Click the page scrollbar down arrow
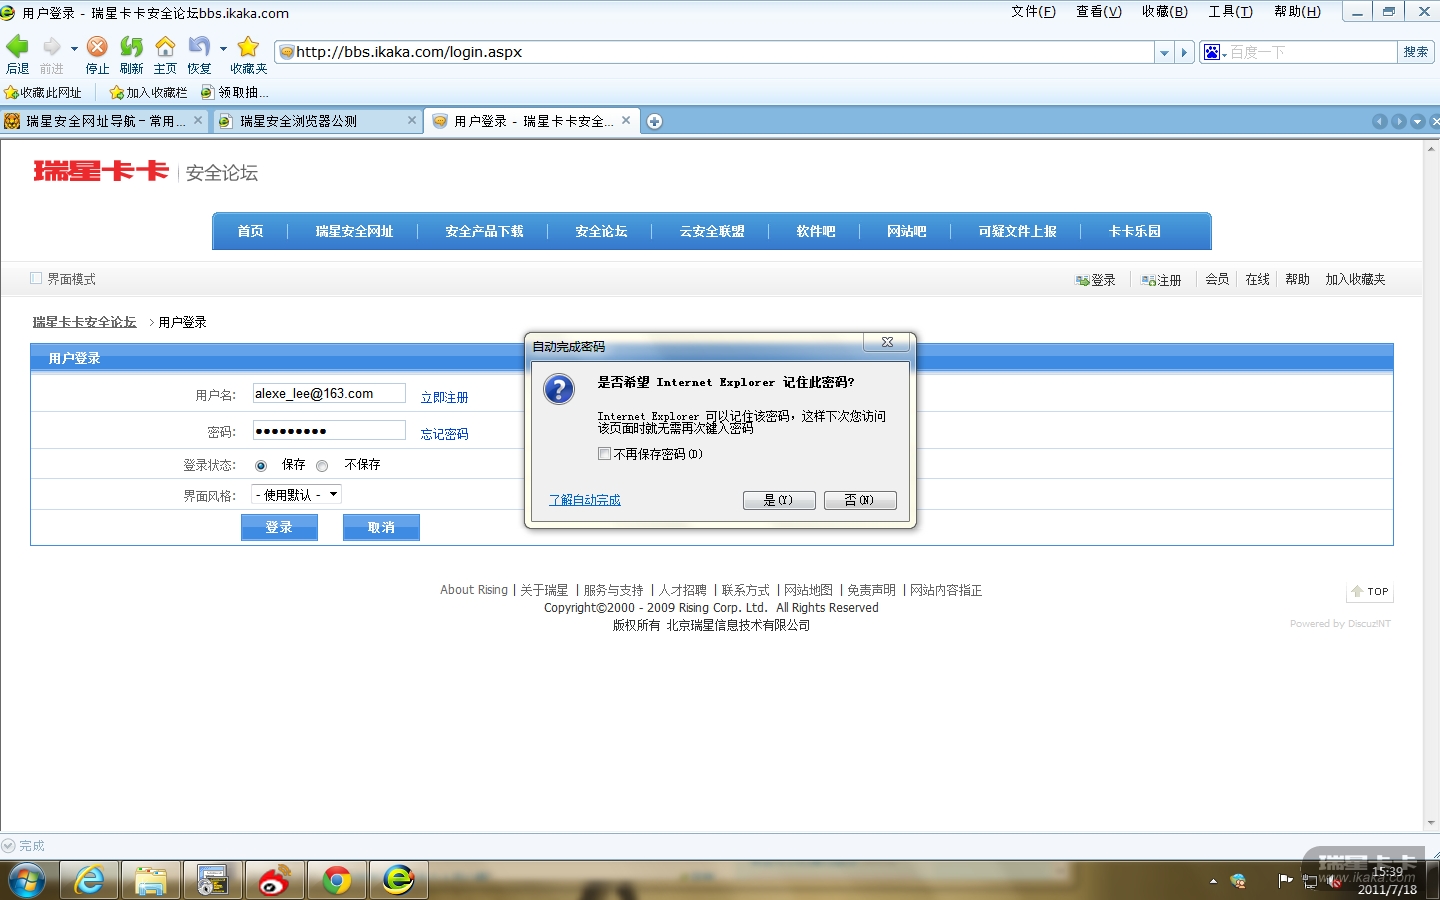 (1431, 823)
